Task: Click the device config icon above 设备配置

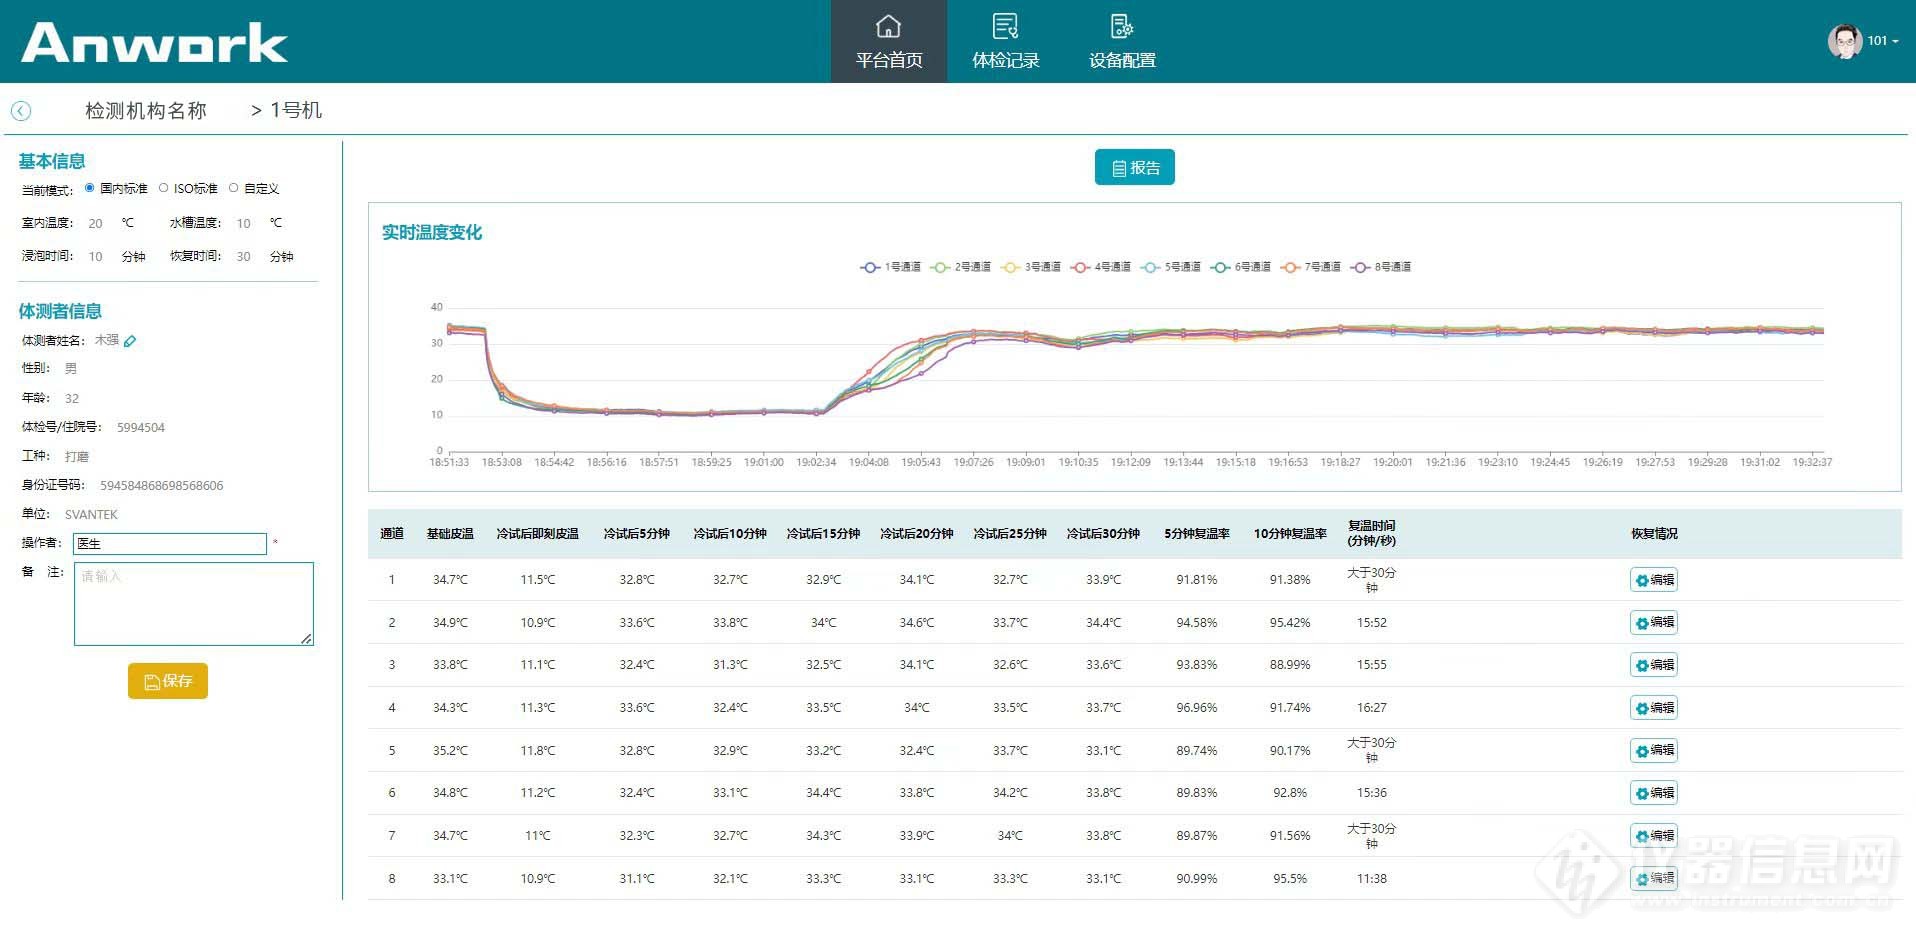Action: [1122, 26]
